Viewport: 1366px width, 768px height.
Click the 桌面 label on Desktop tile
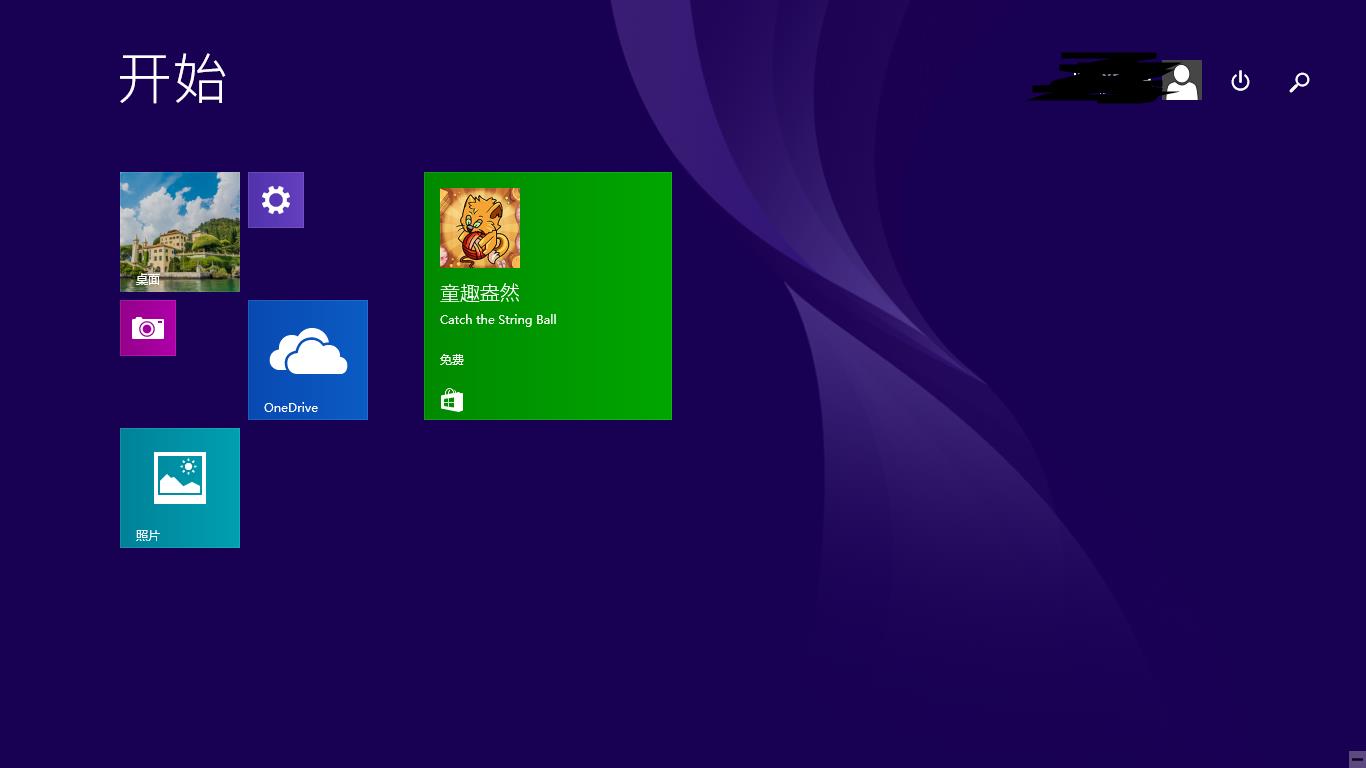(x=148, y=280)
